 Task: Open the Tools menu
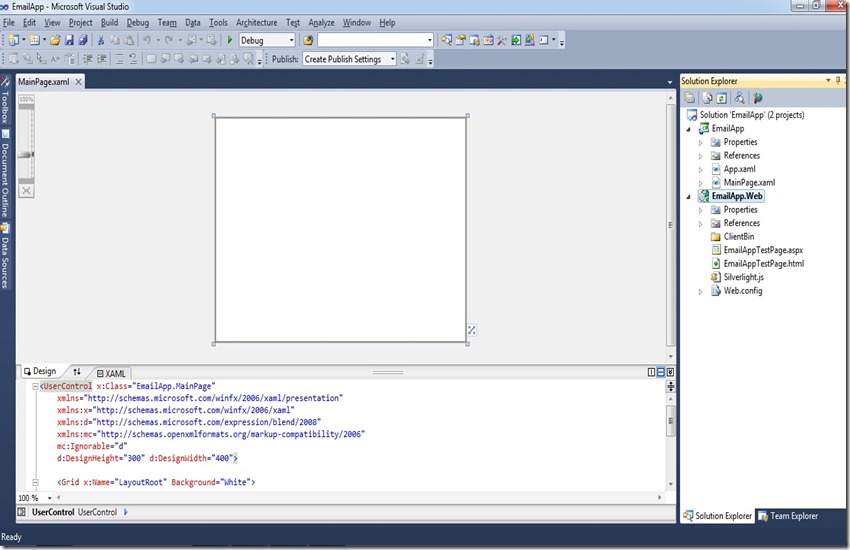coord(218,23)
